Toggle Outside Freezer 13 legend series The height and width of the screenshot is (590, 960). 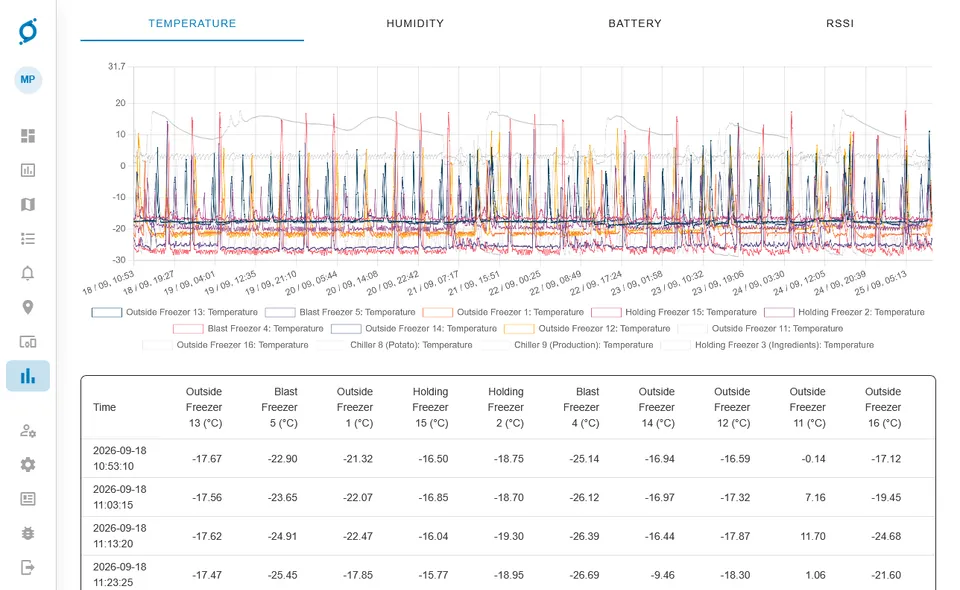coord(174,312)
